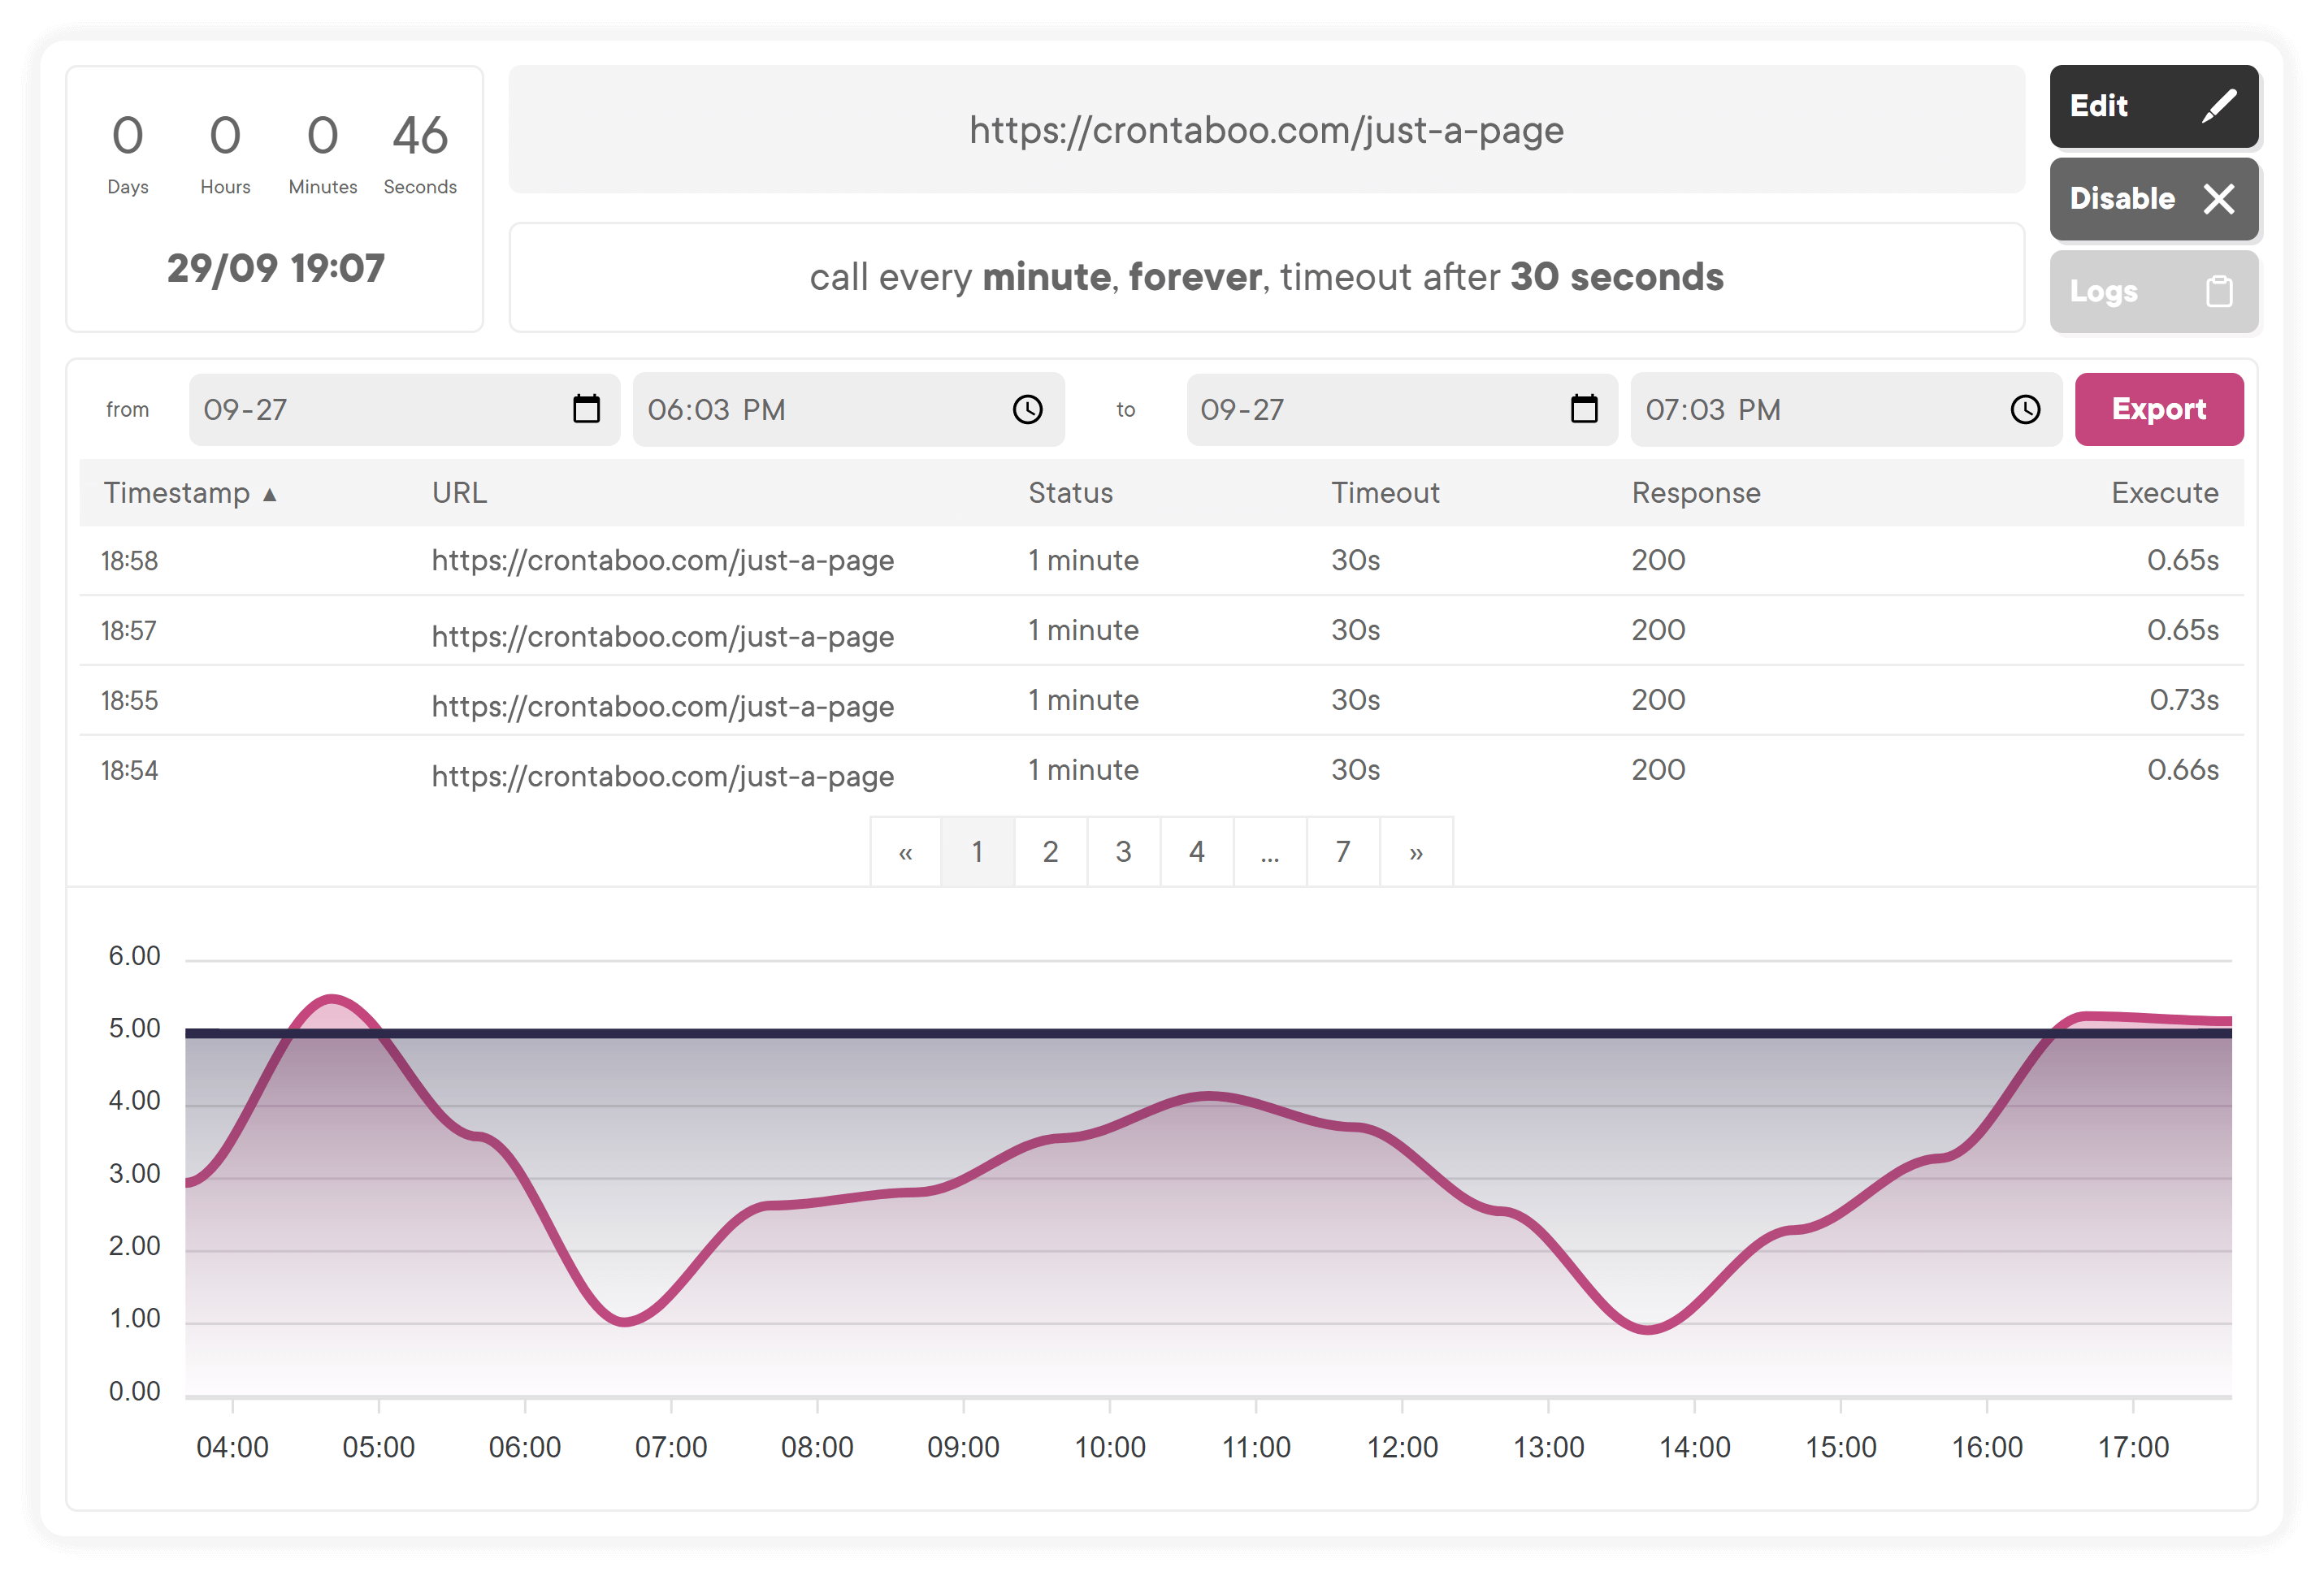Click the chart peak near 05:00
Screen dimensions: 2324x1576
(331, 998)
